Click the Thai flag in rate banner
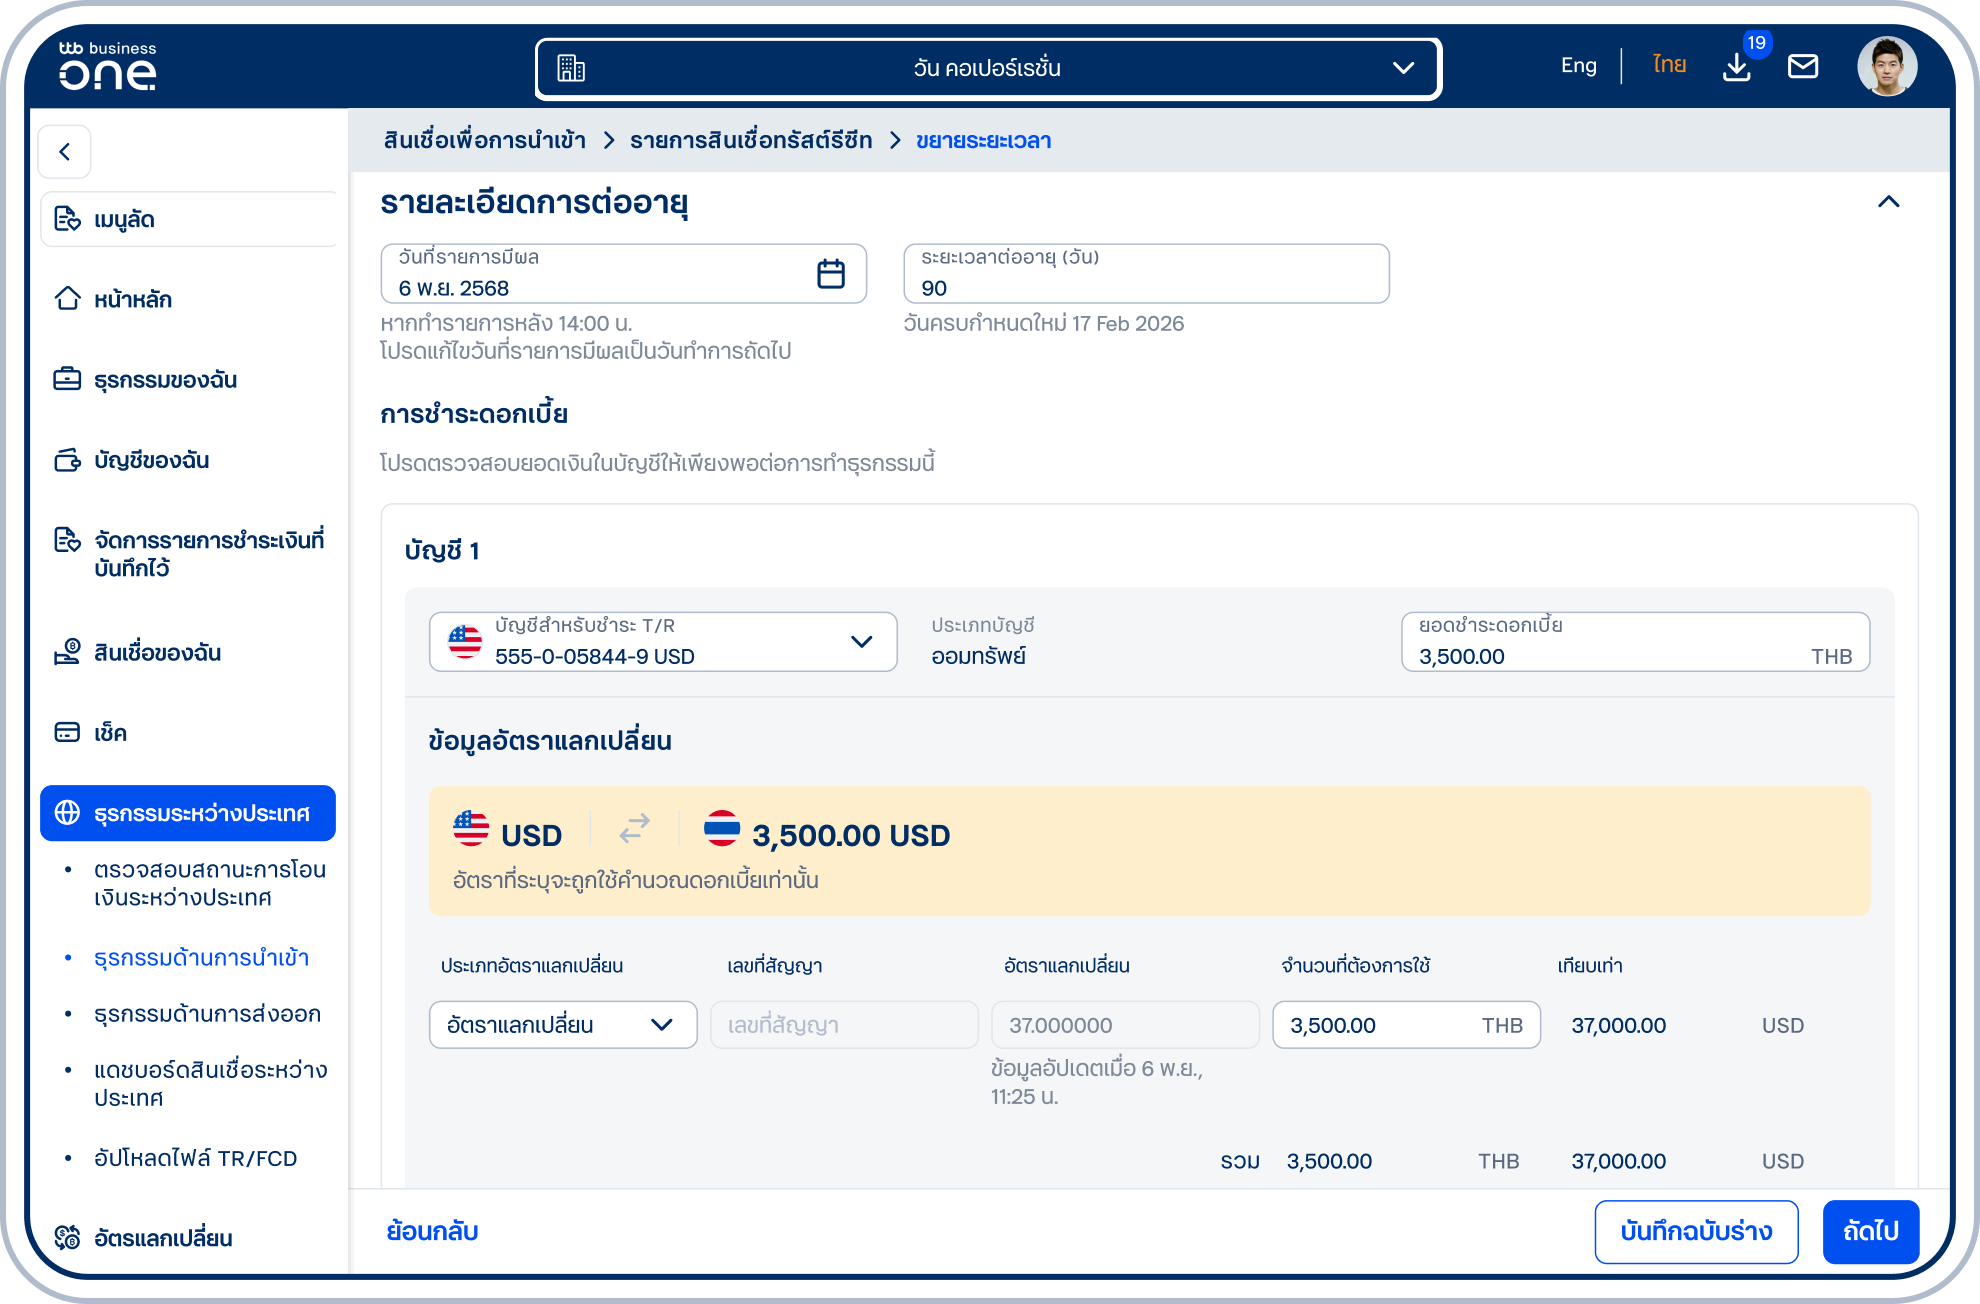 coord(722,828)
